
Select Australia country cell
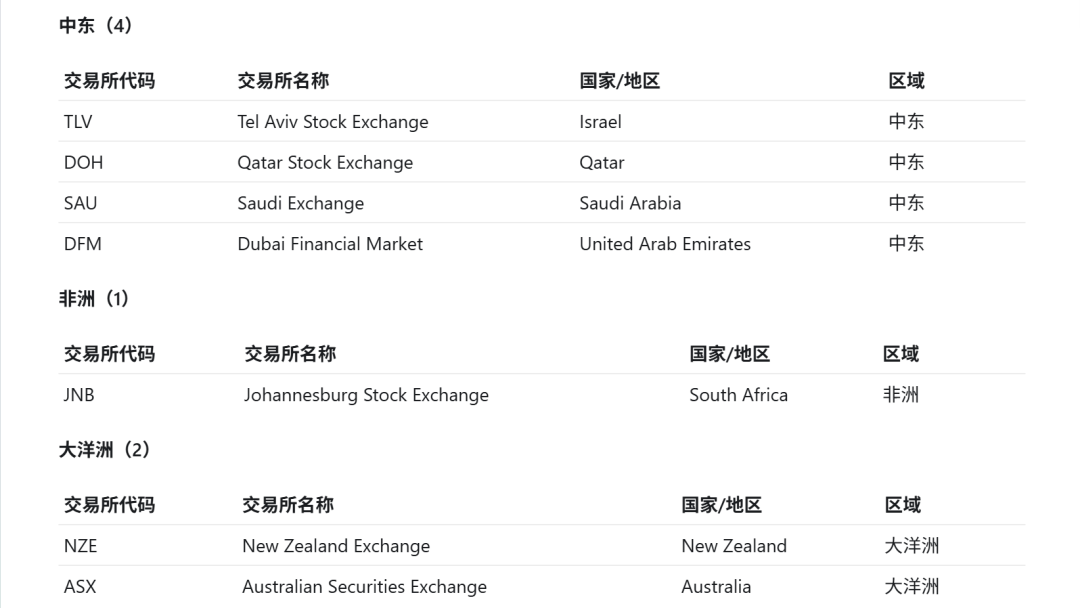(716, 587)
